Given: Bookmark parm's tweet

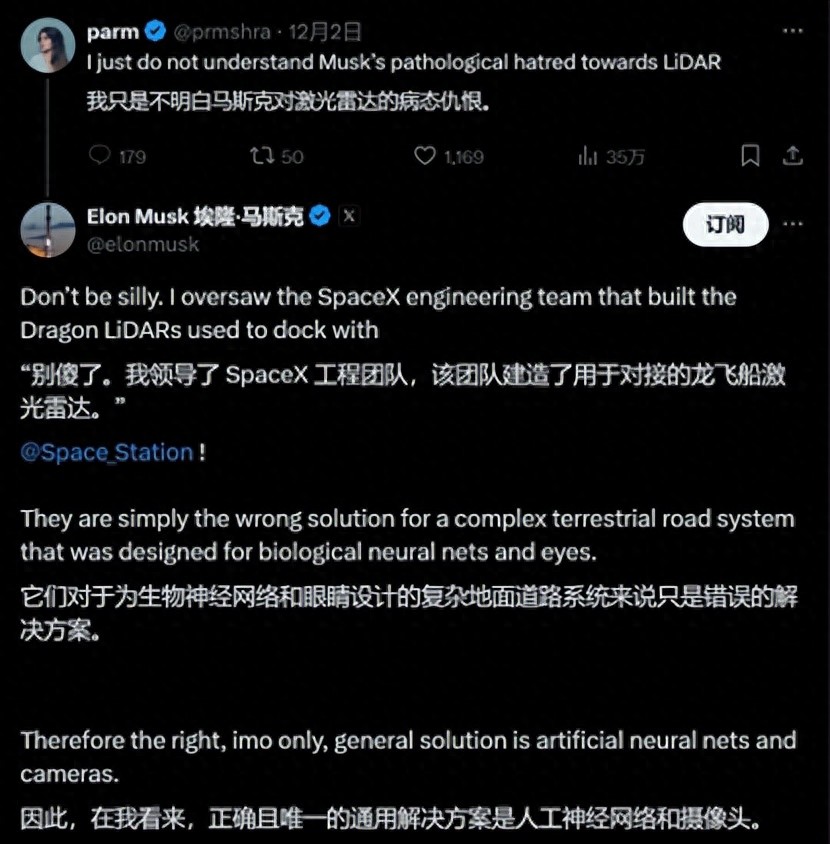Looking at the screenshot, I should (x=750, y=156).
